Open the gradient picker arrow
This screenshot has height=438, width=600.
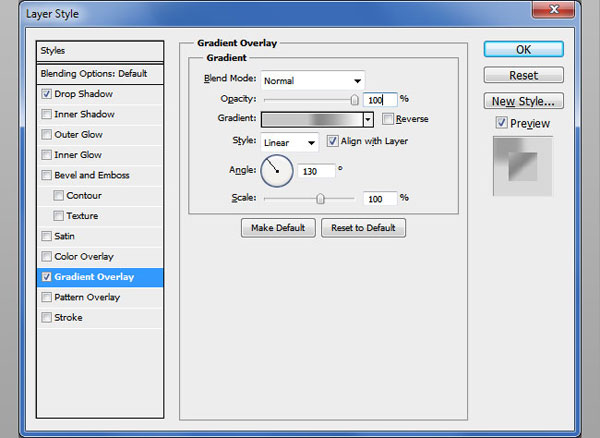368,120
